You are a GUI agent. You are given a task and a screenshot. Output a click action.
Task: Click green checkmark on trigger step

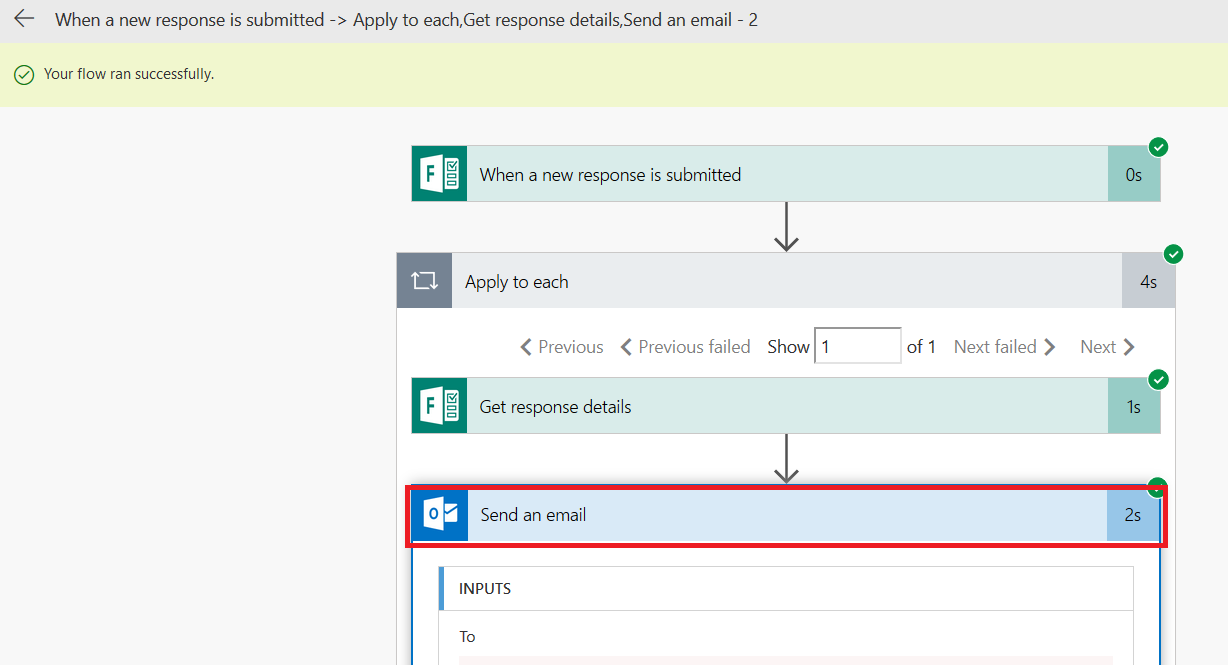1158,148
